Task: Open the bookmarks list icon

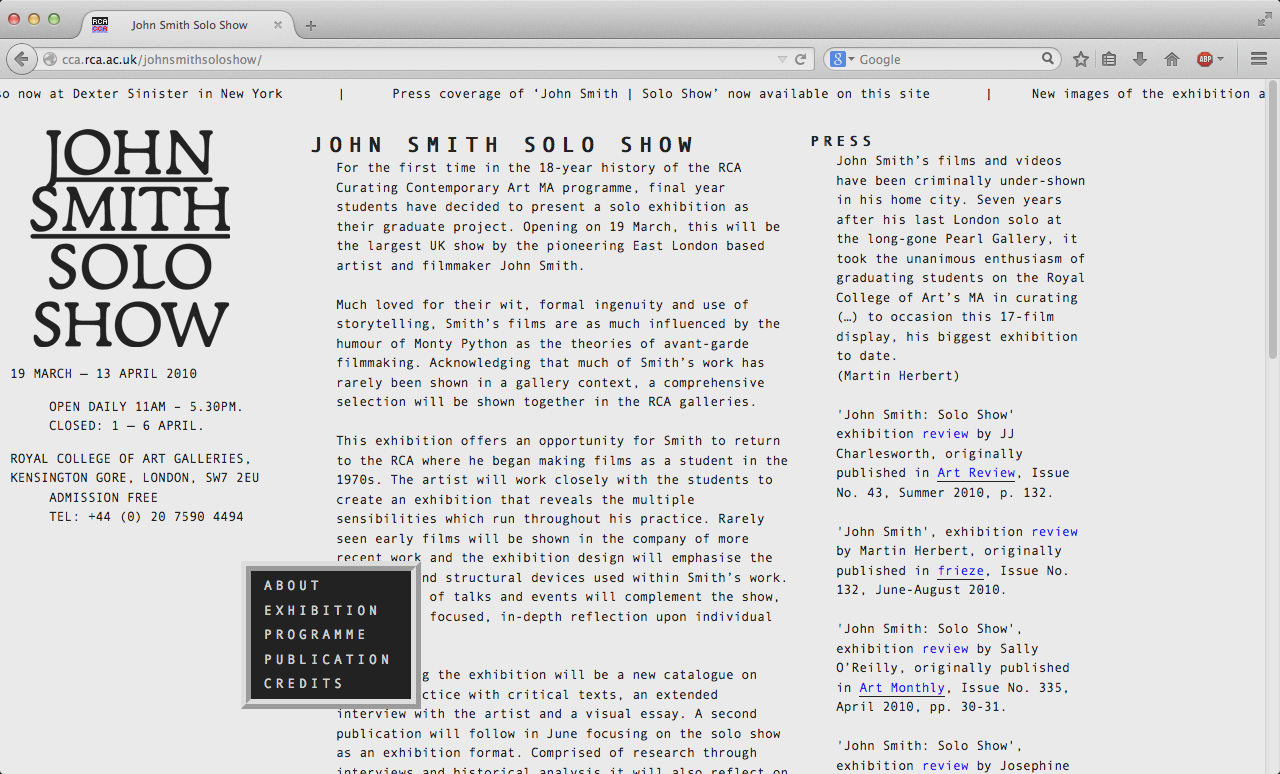Action: coord(1109,59)
